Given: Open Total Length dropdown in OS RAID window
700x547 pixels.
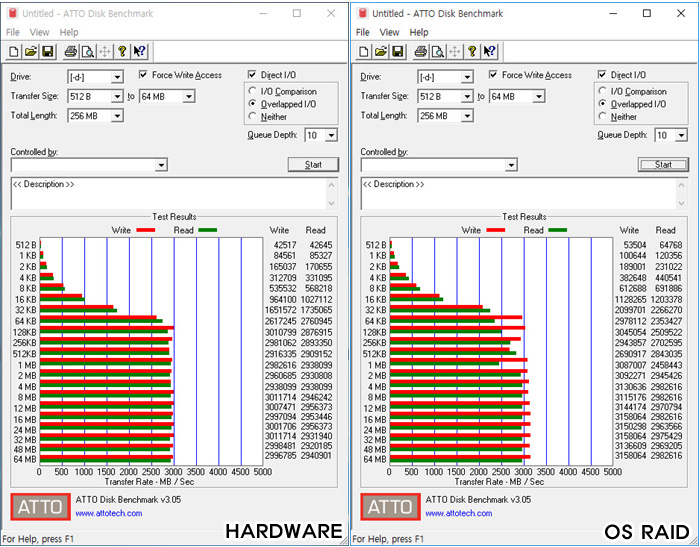Looking at the screenshot, I should [467, 116].
